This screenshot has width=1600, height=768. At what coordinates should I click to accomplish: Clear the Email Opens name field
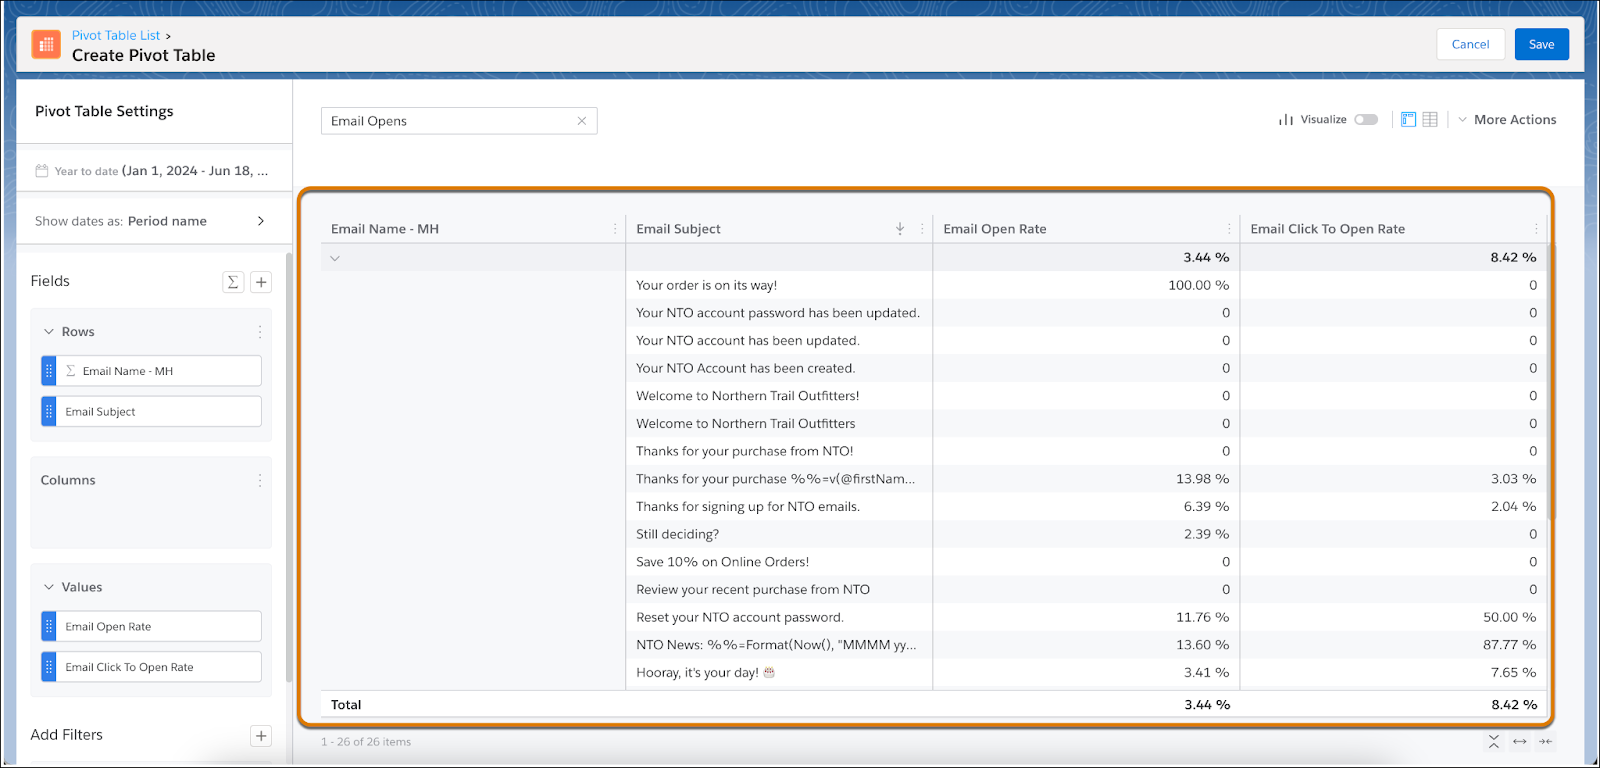coord(581,121)
